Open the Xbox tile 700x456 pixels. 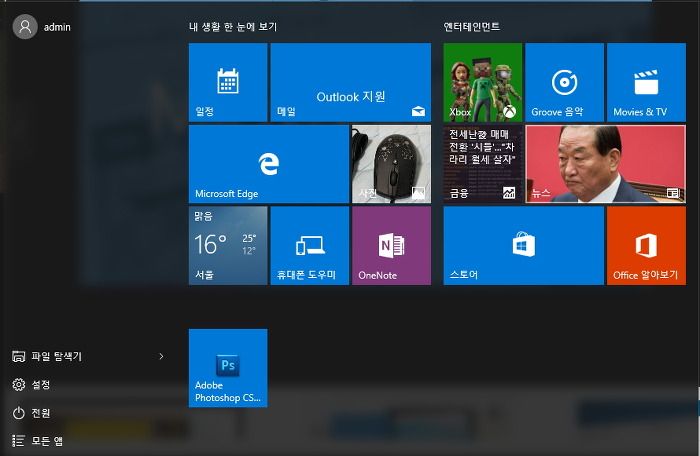point(483,82)
